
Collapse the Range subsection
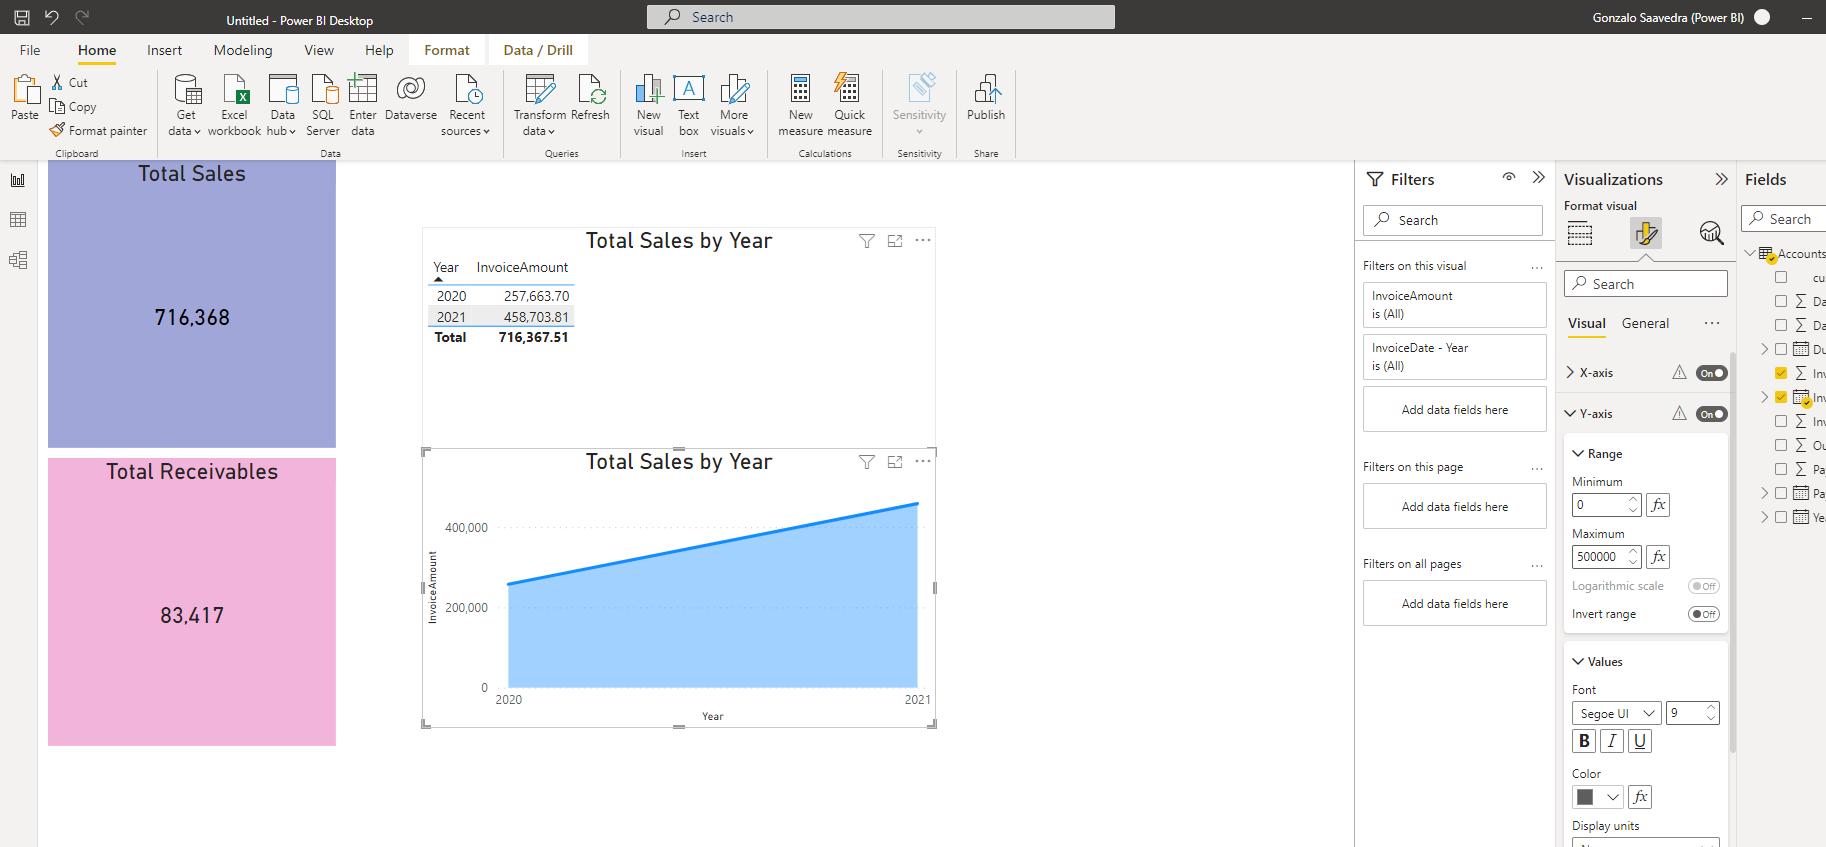pos(1578,454)
